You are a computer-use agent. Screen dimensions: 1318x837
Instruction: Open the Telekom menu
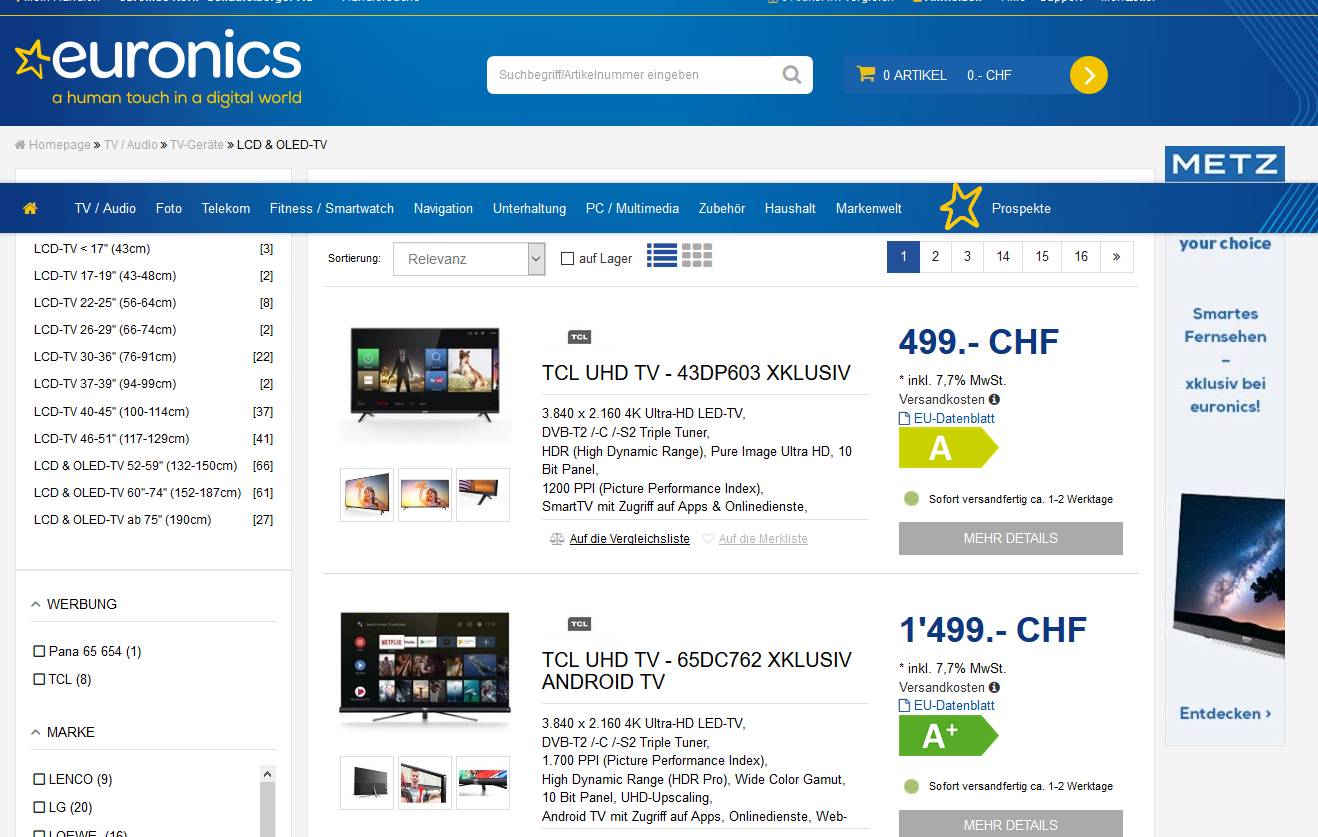(226, 208)
